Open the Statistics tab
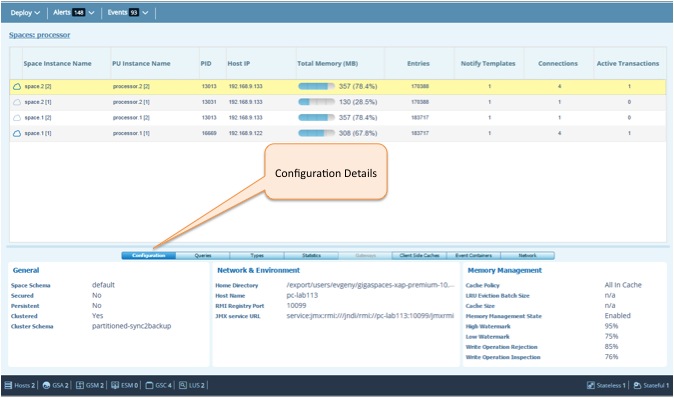This screenshot has width=674, height=398. click(311, 256)
